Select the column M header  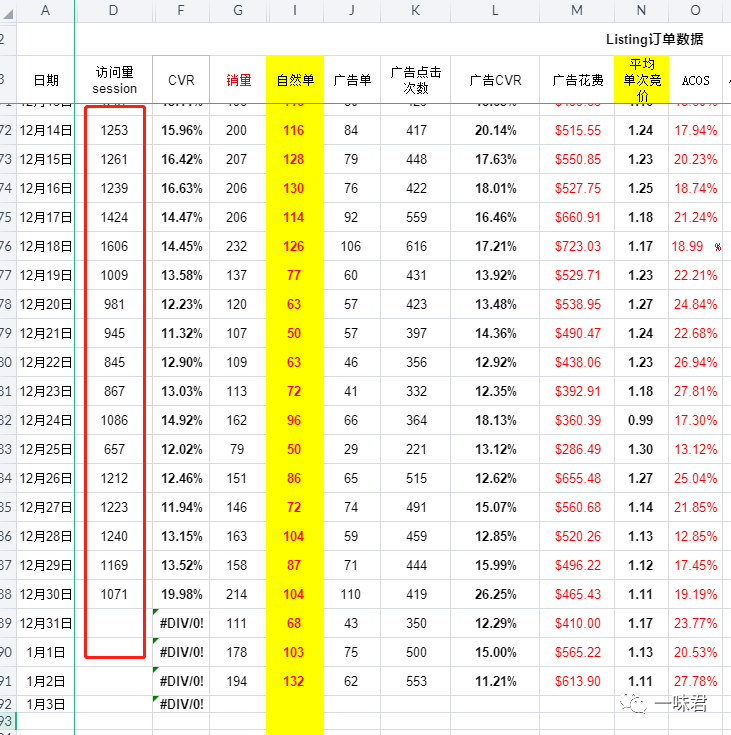click(577, 11)
